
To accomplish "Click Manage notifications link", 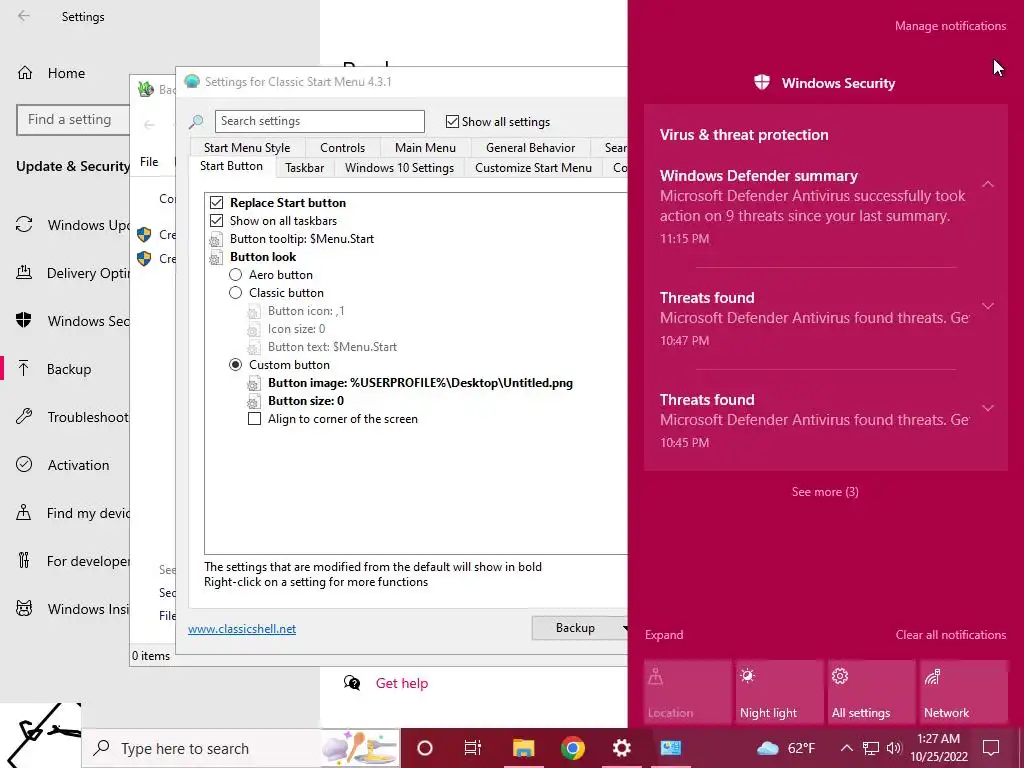I will click(x=950, y=26).
